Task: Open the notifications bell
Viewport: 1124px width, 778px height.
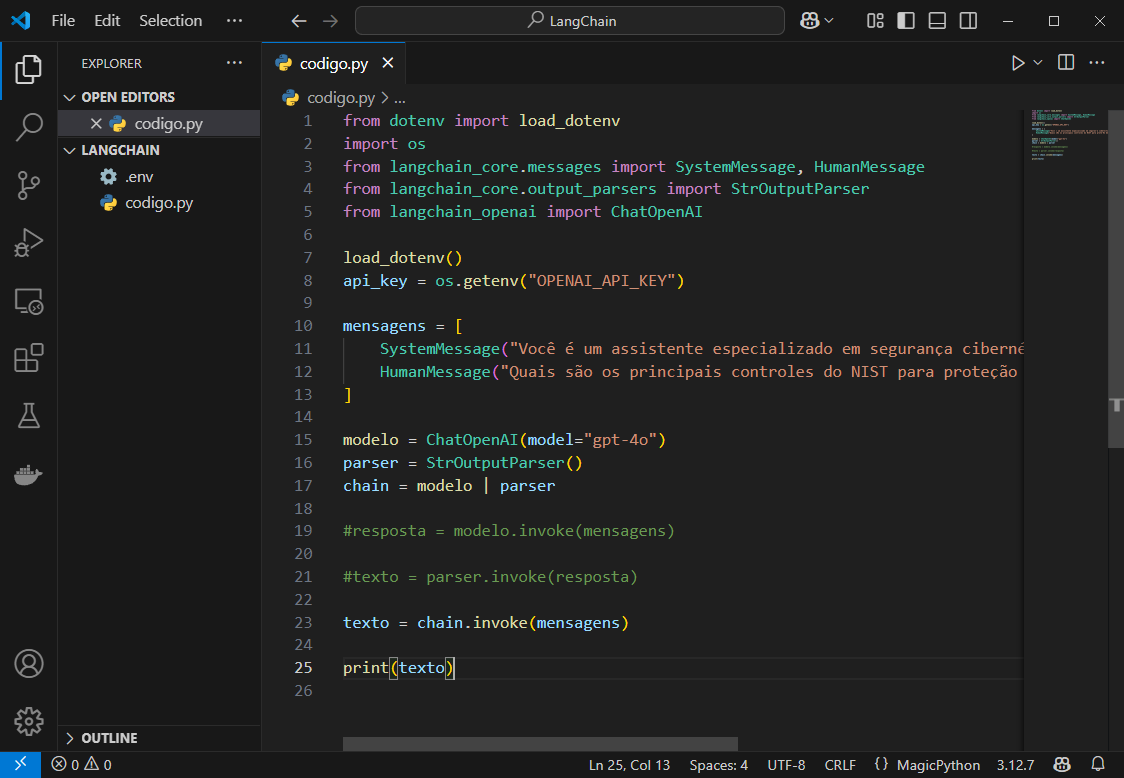Action: coord(1098,765)
